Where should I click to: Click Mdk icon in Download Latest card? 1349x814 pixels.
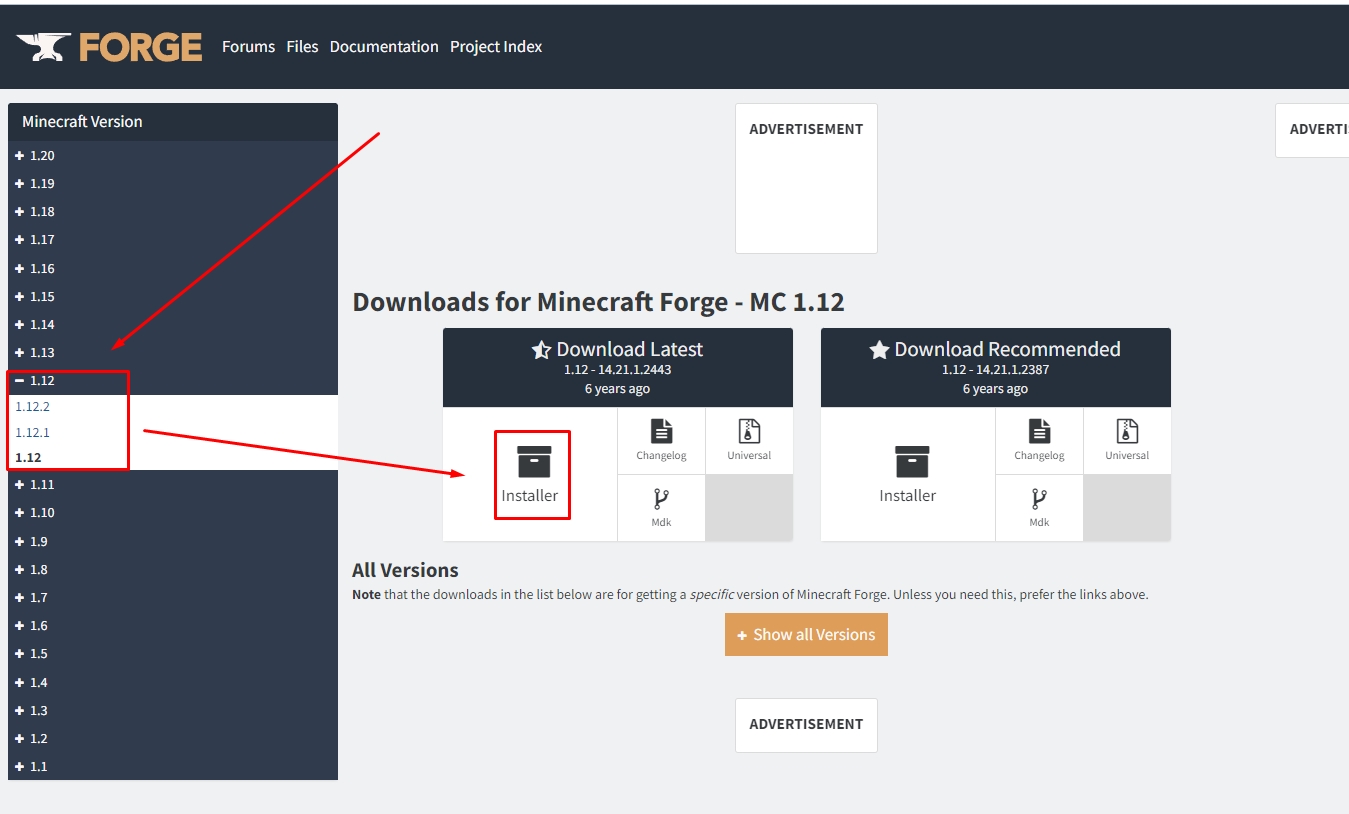point(661,499)
